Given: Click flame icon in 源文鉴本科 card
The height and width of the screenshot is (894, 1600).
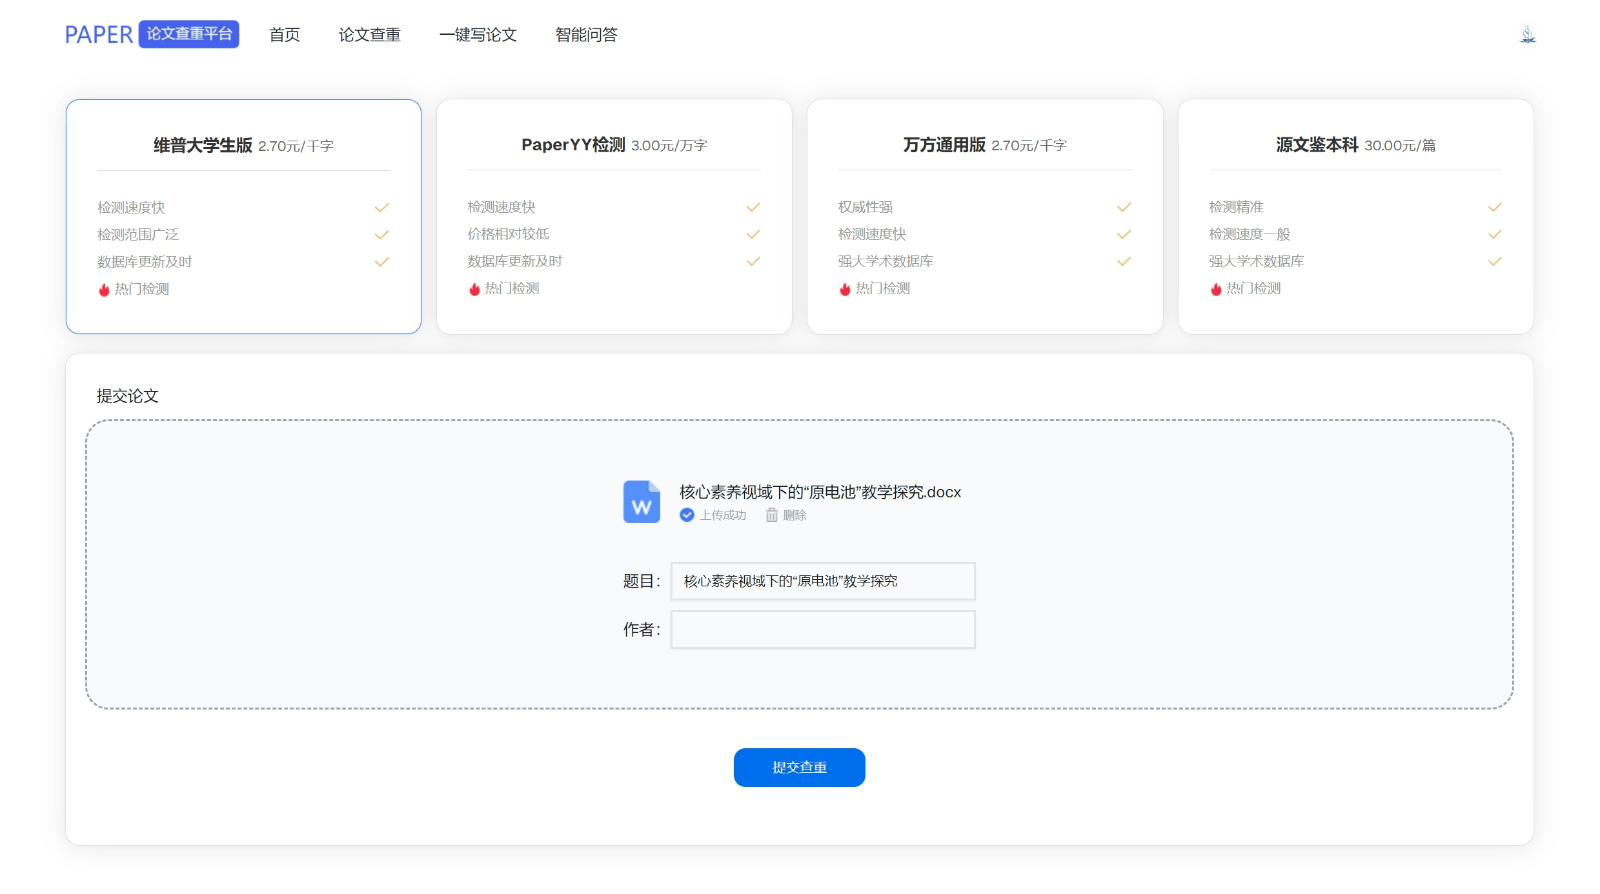Looking at the screenshot, I should tap(1216, 289).
